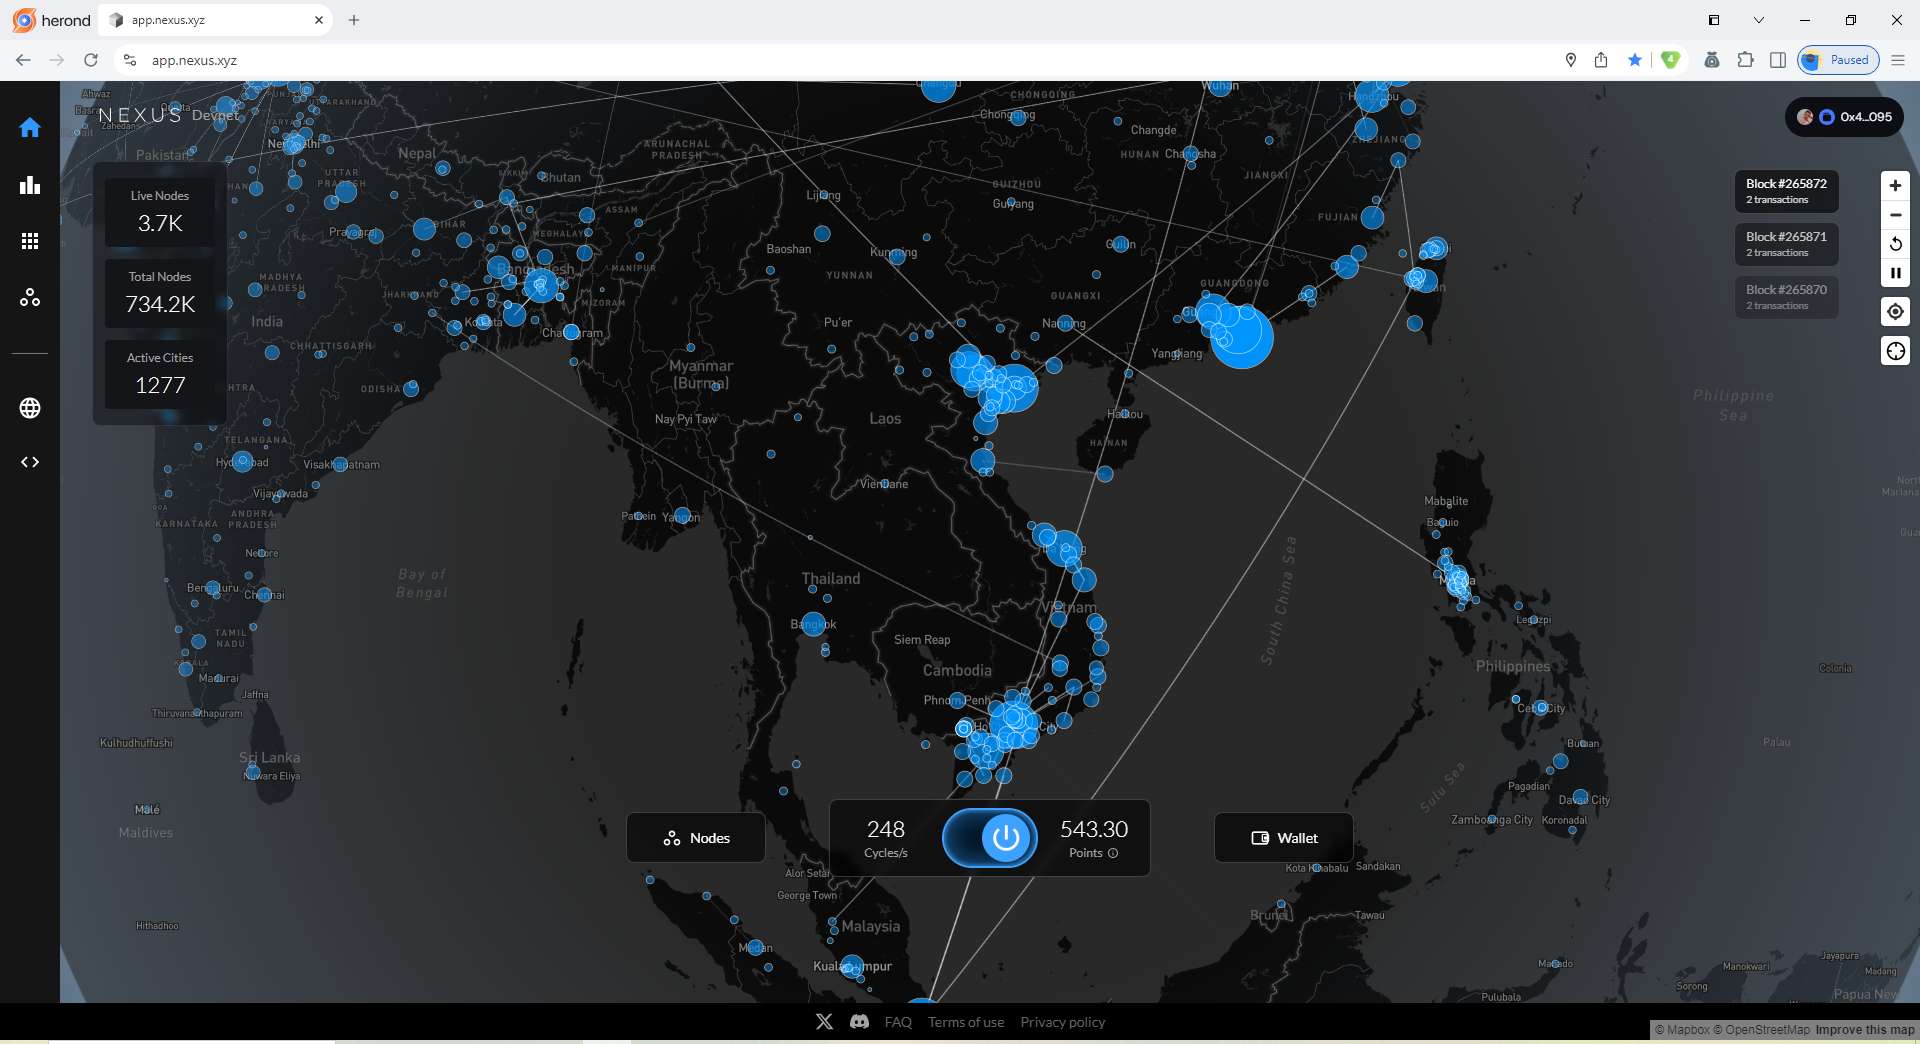Open the bar chart stats icon
Viewport: 1920px width, 1044px height.
pos(30,185)
